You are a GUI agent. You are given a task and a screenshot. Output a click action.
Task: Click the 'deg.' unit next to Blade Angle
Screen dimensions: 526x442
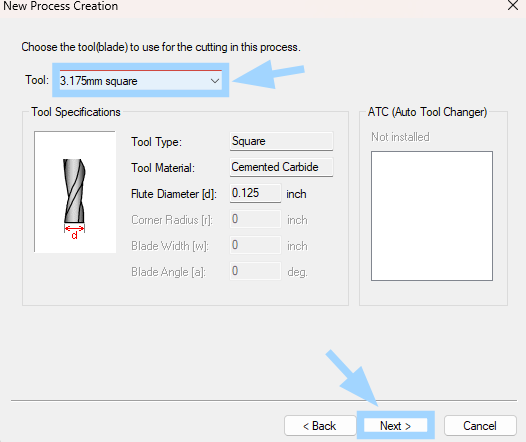pos(297,272)
